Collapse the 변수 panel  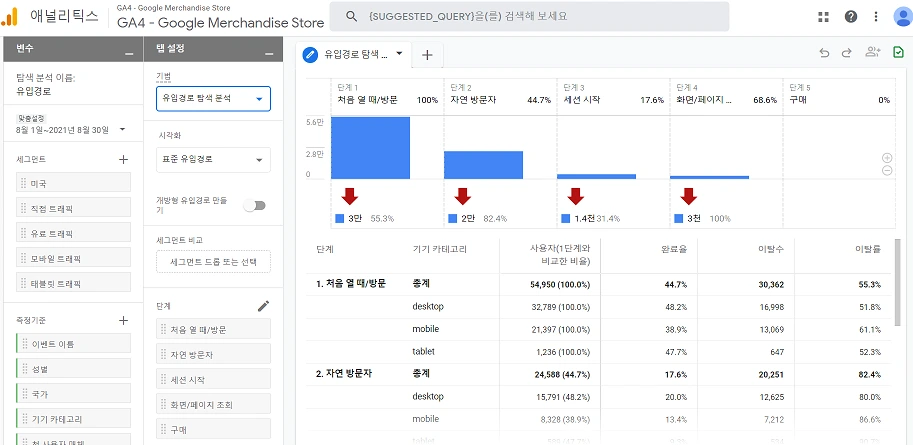[129, 54]
